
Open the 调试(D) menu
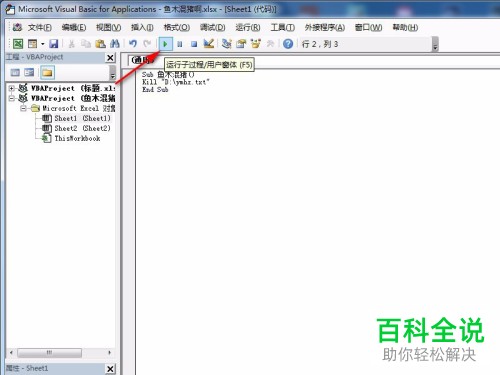click(212, 27)
